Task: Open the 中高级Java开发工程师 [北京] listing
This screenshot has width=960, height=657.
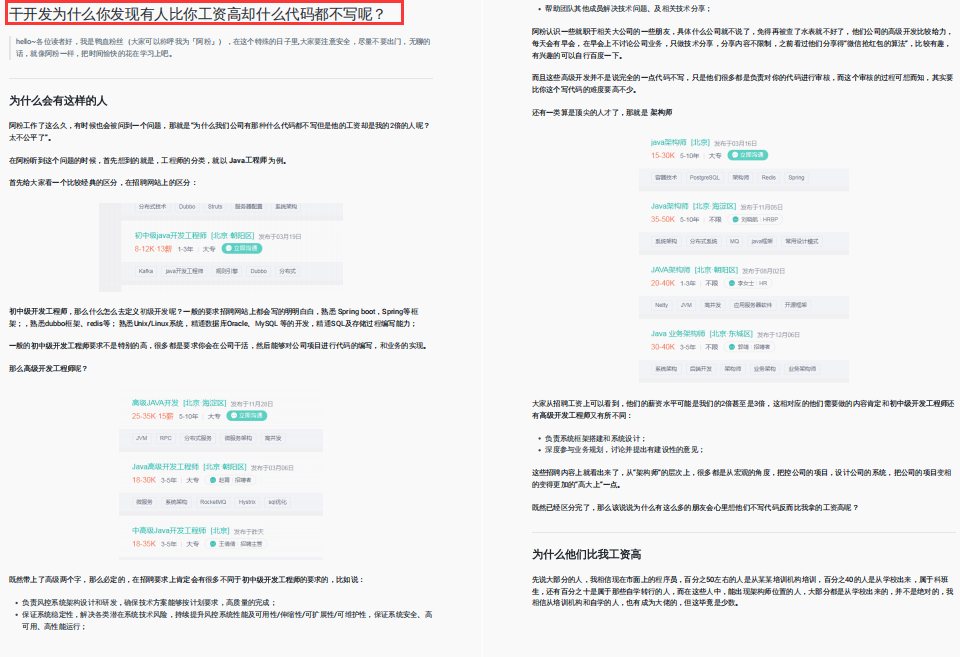Action: tap(181, 530)
